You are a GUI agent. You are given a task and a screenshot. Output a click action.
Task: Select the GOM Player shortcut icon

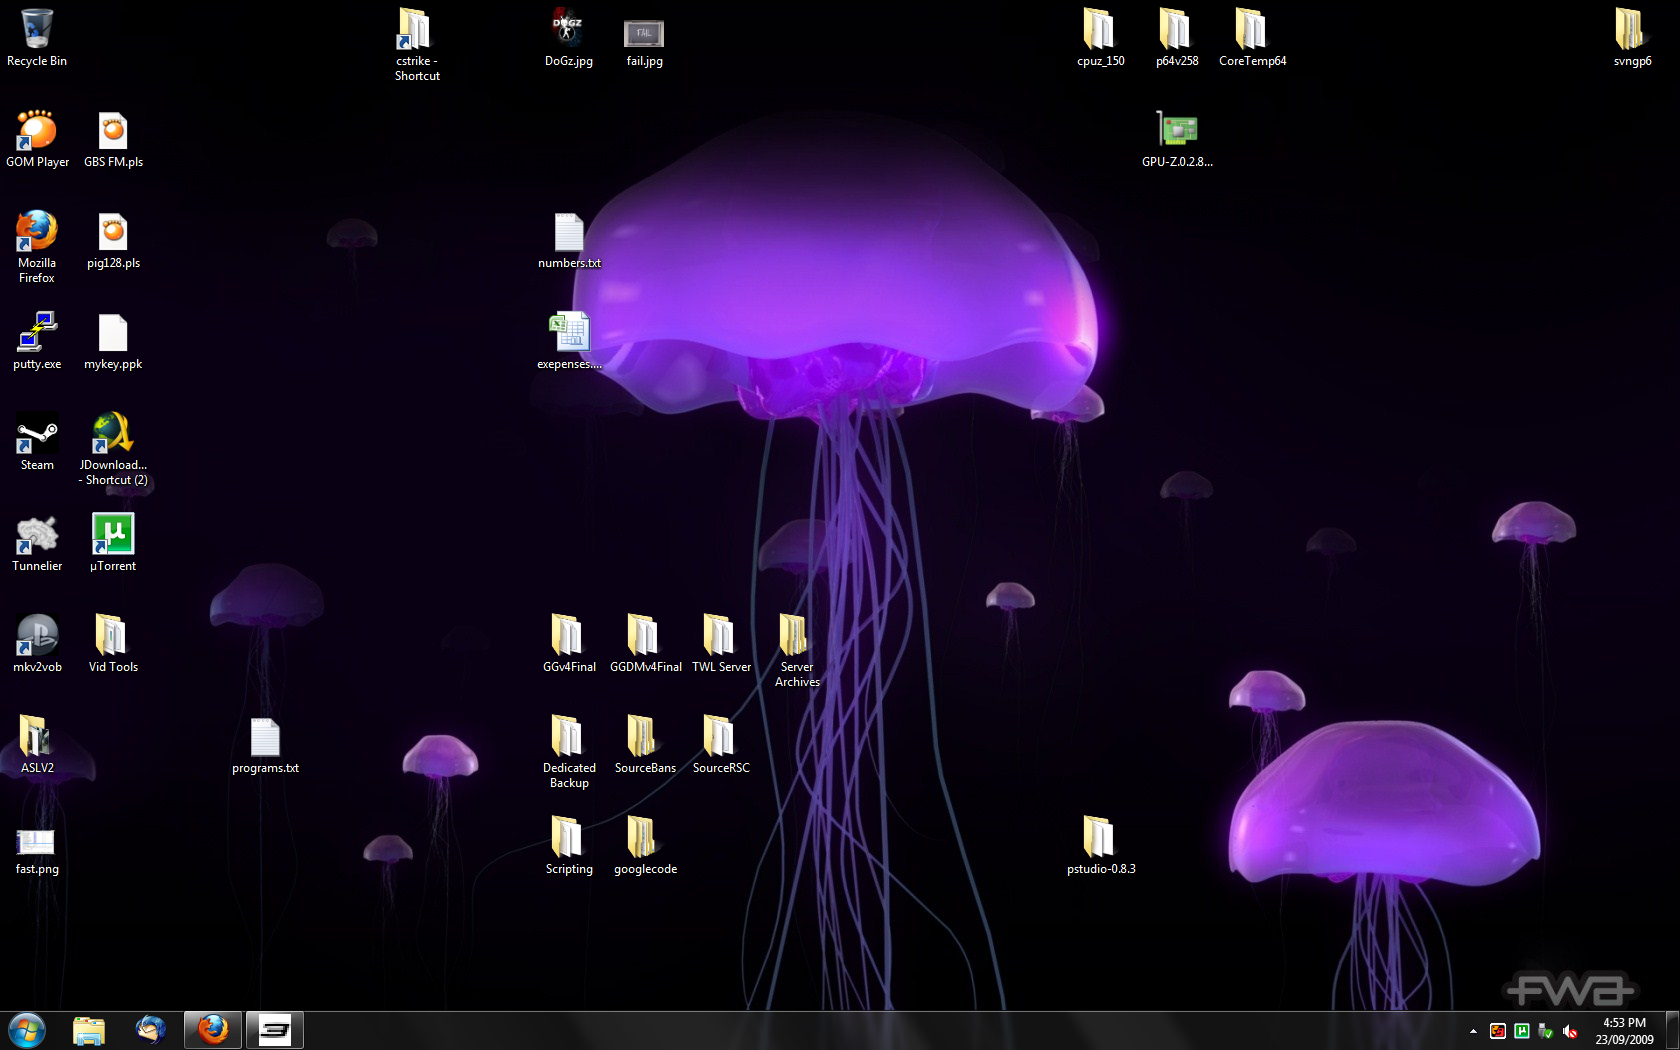[x=37, y=139]
